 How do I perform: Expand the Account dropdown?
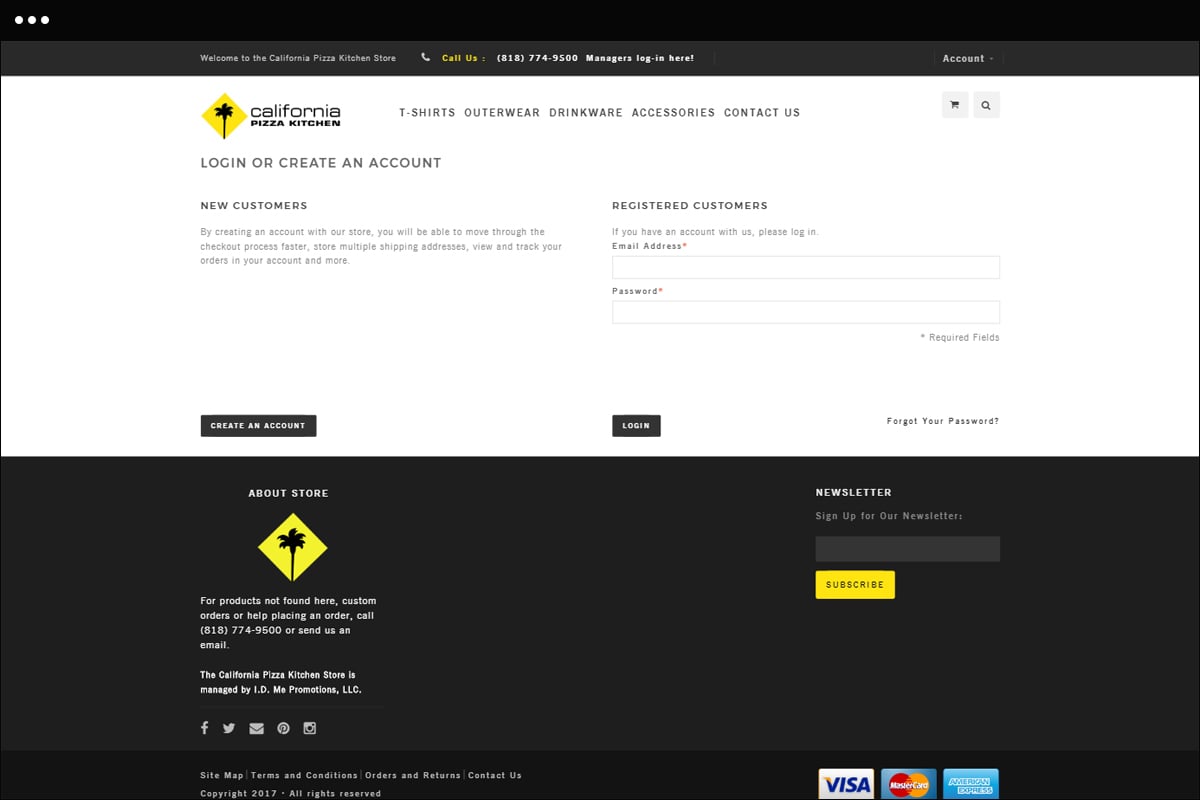coord(967,58)
